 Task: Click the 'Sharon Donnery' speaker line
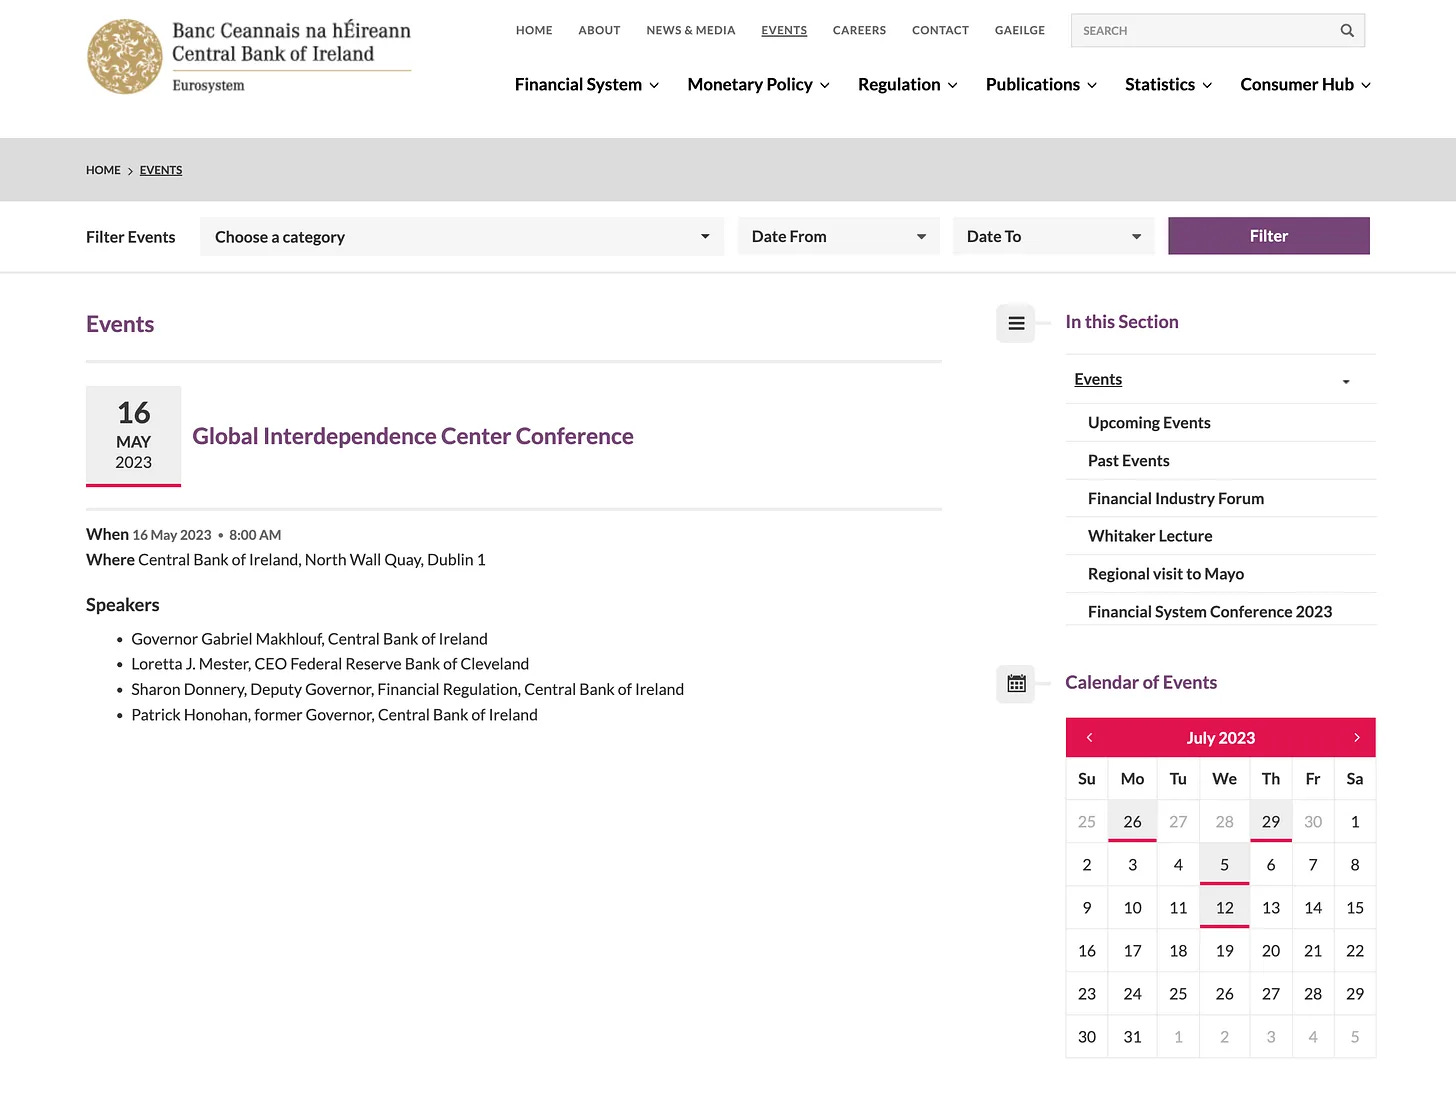coord(408,690)
